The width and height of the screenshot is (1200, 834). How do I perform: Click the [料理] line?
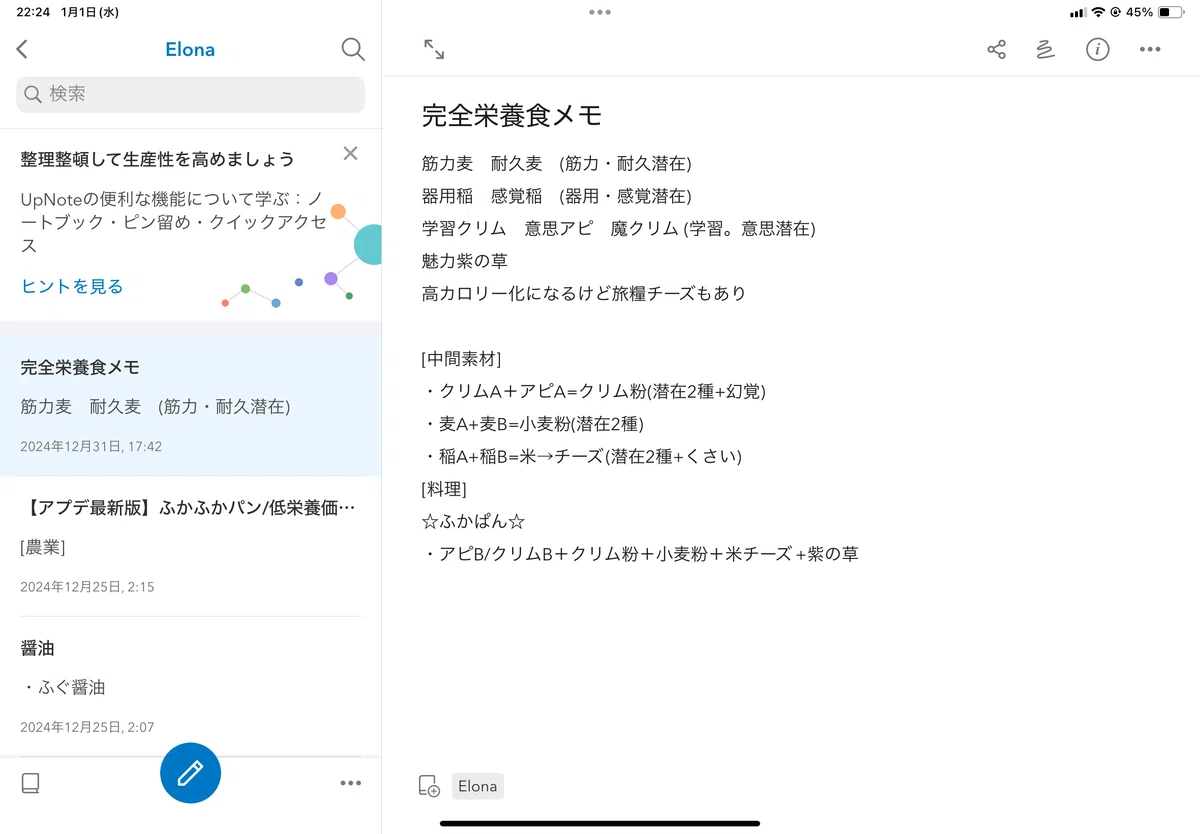(444, 489)
